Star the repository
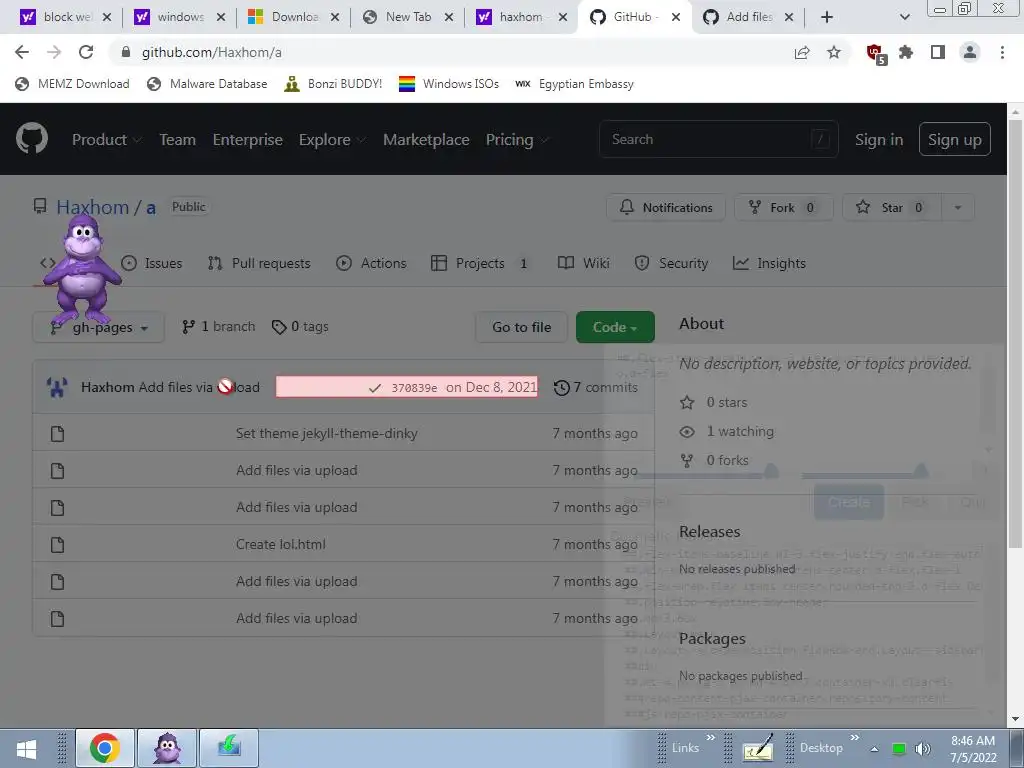This screenshot has width=1024, height=768. (892, 208)
